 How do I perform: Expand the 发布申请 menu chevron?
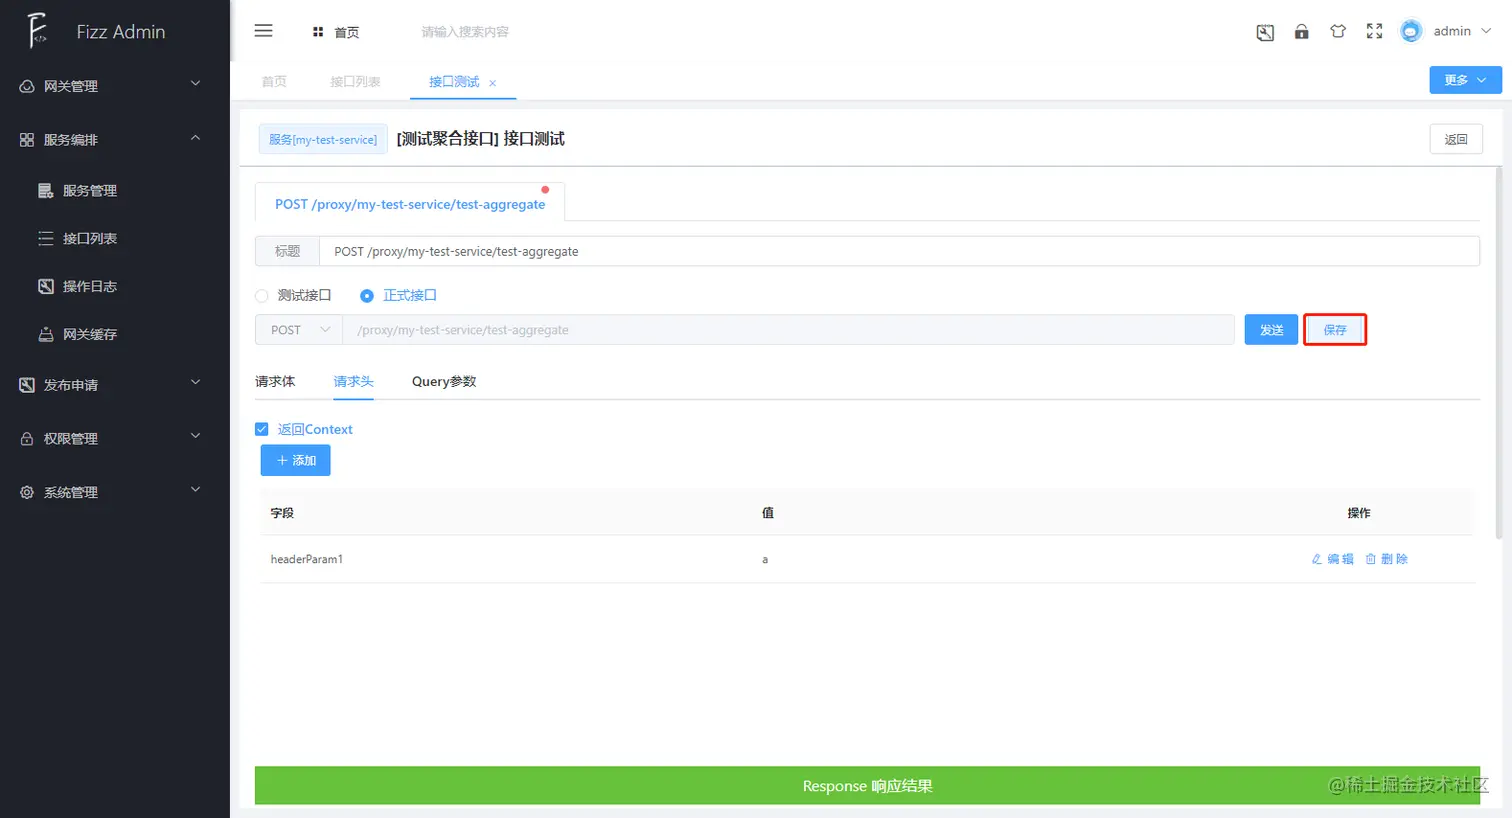196,383
